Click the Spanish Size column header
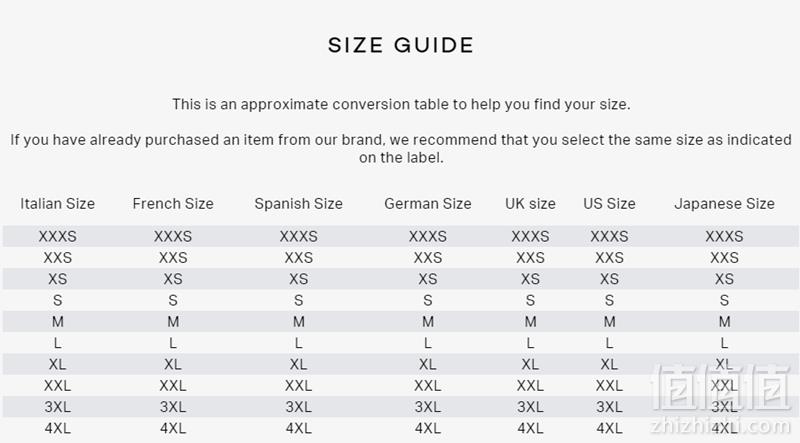Screen dimensions: 800x443 298,204
